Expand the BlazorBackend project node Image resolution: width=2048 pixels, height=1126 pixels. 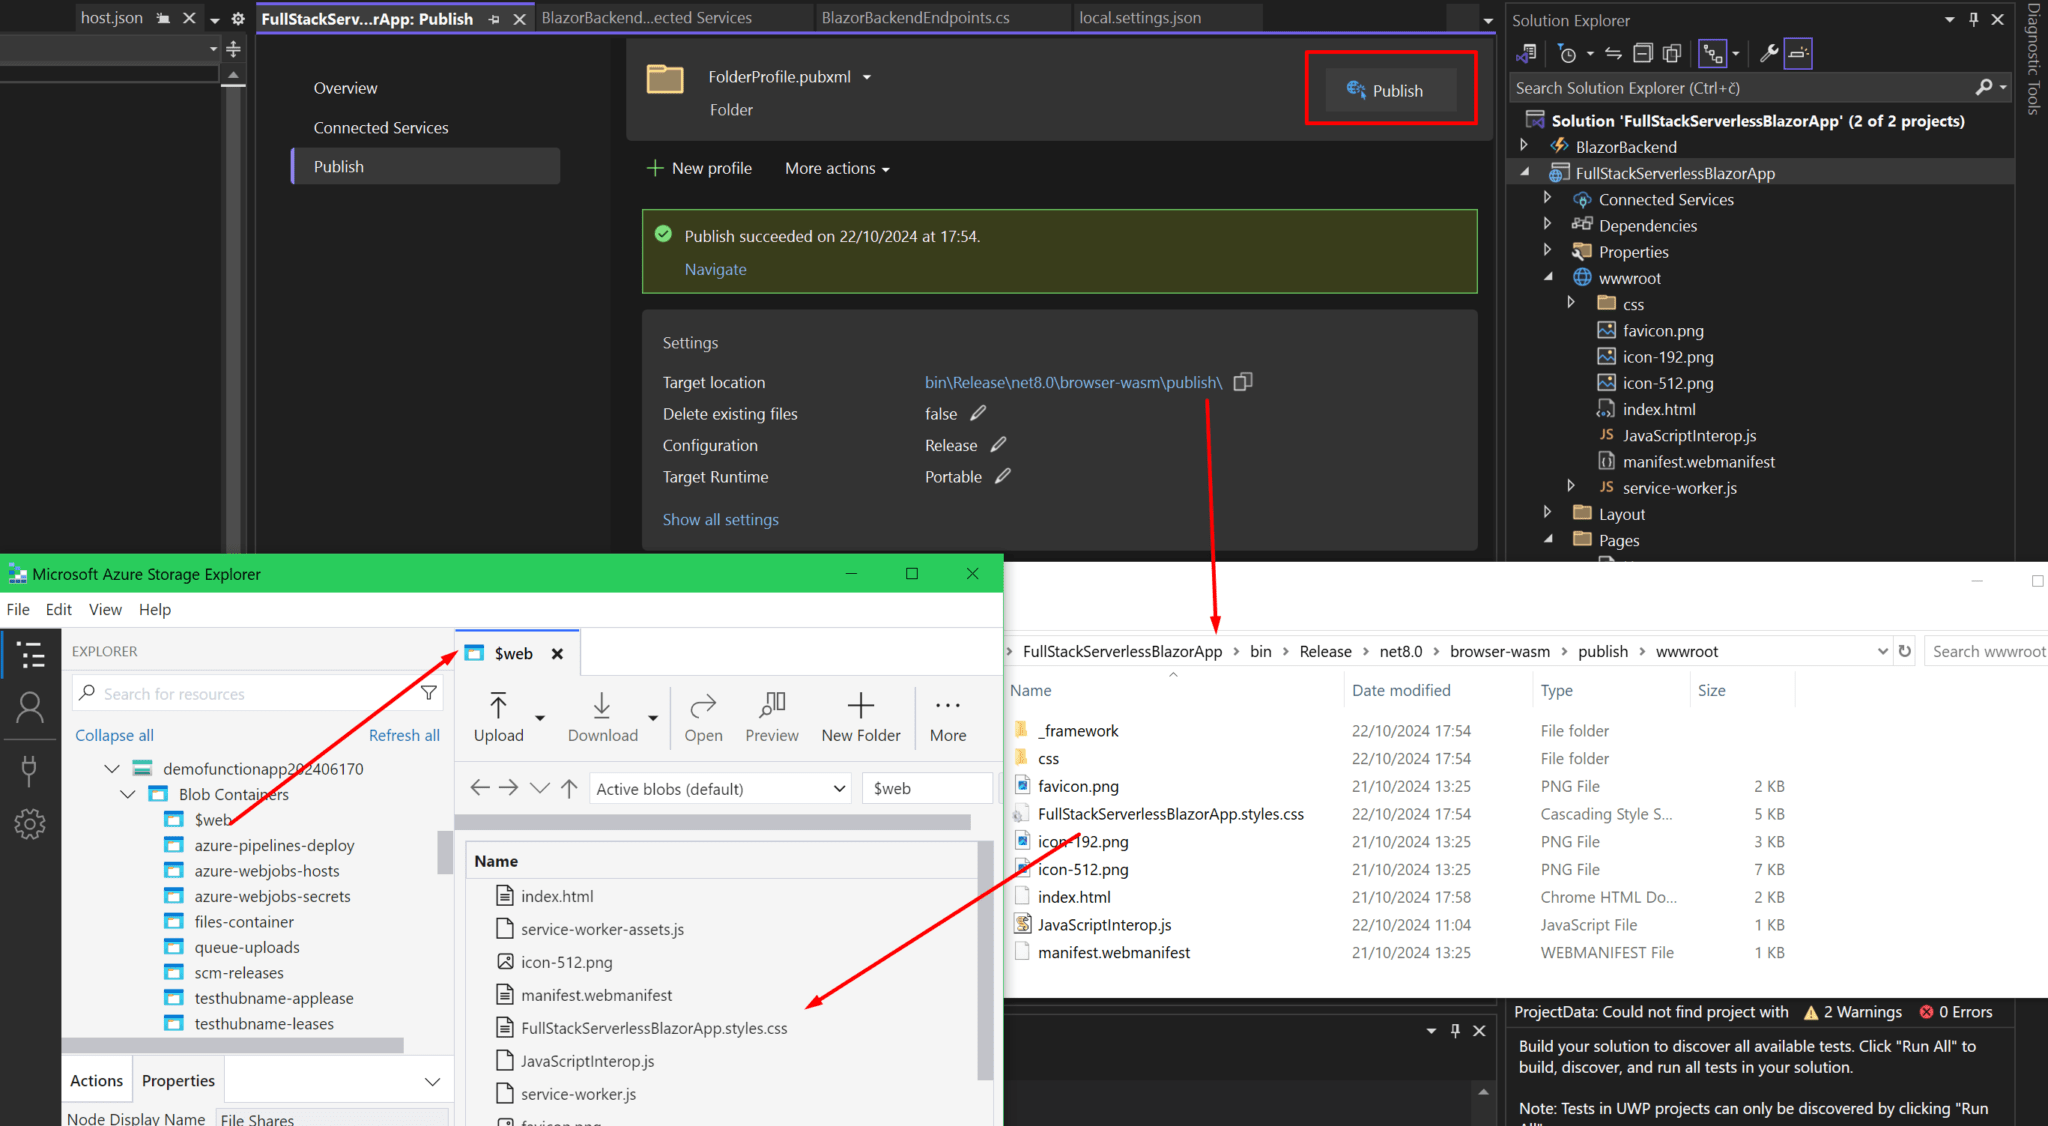click(1523, 145)
